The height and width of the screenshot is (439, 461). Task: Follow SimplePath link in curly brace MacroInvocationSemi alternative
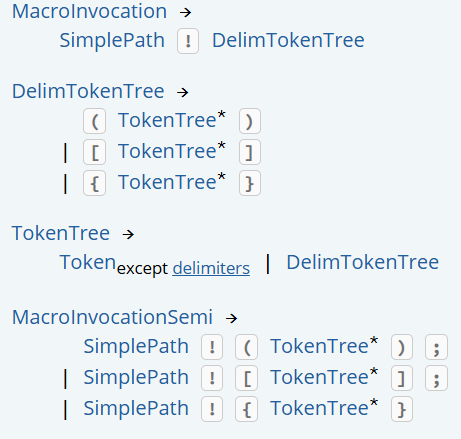[136, 408]
